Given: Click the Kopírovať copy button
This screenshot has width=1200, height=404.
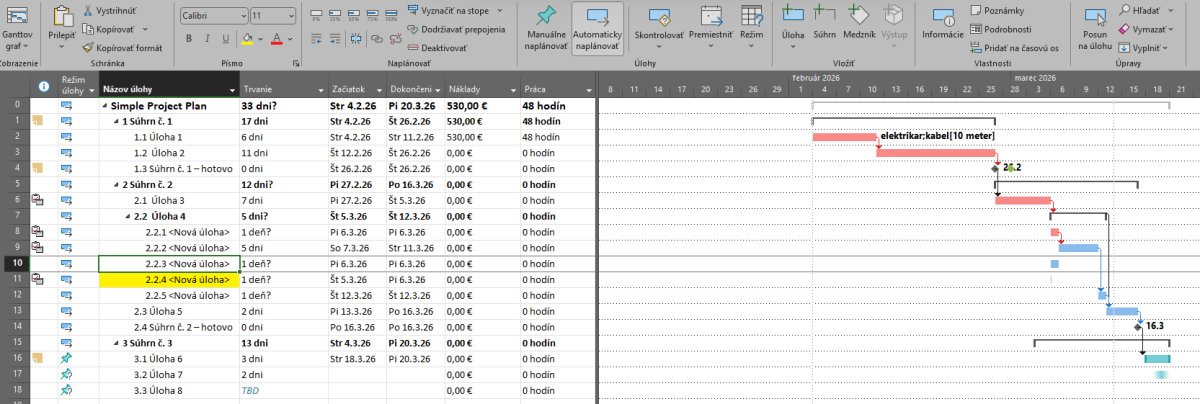Looking at the screenshot, I should point(110,28).
